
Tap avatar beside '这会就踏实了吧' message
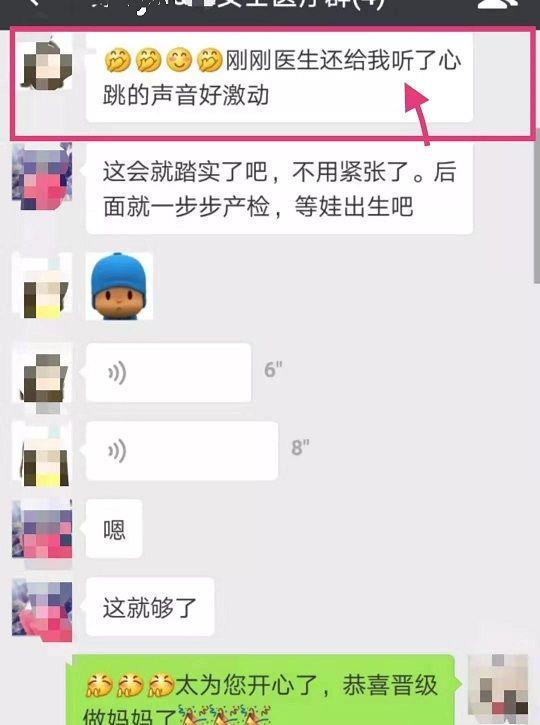pyautogui.click(x=42, y=176)
